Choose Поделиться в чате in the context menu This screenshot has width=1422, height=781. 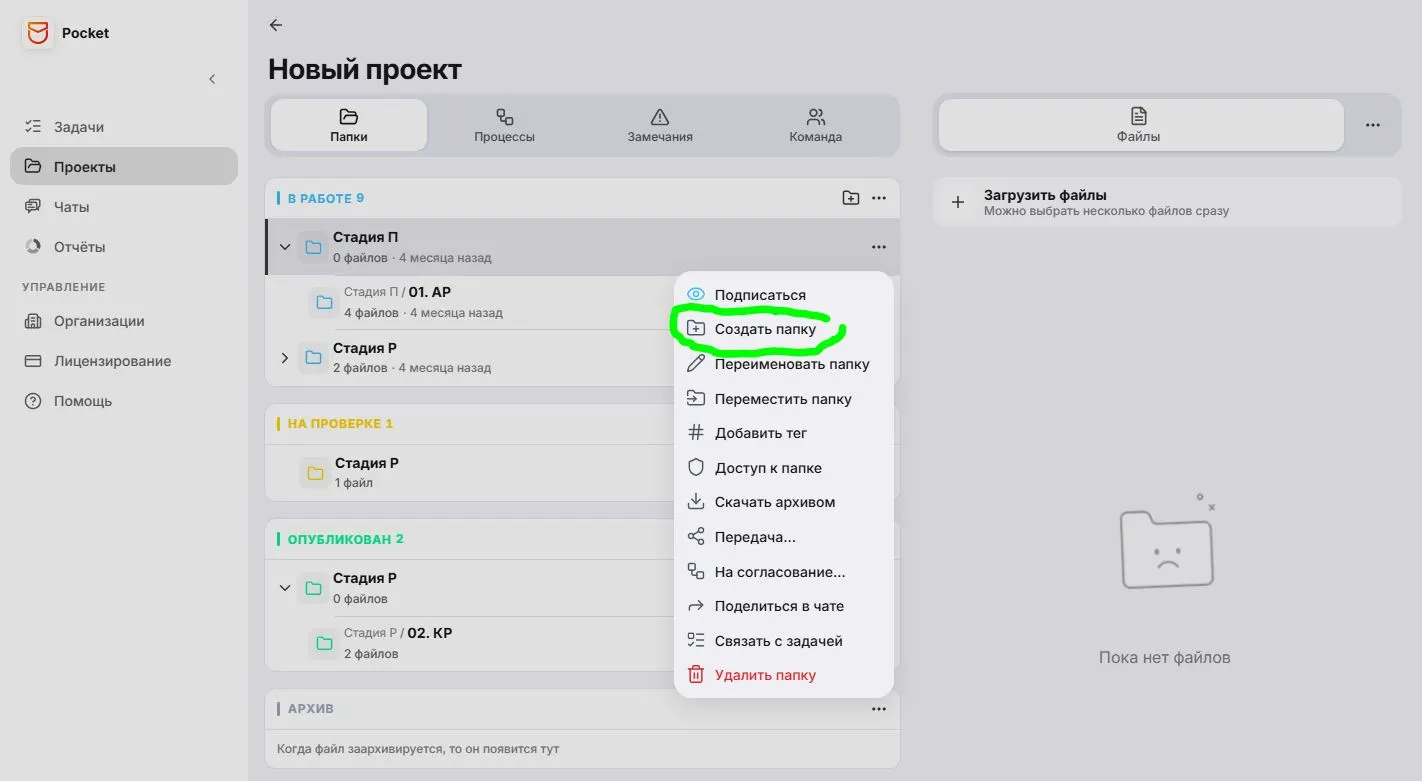pyautogui.click(x=783, y=606)
